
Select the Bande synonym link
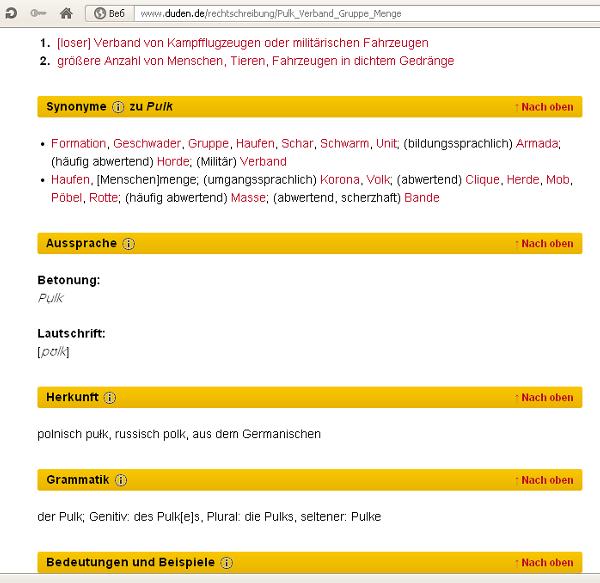(x=422, y=198)
